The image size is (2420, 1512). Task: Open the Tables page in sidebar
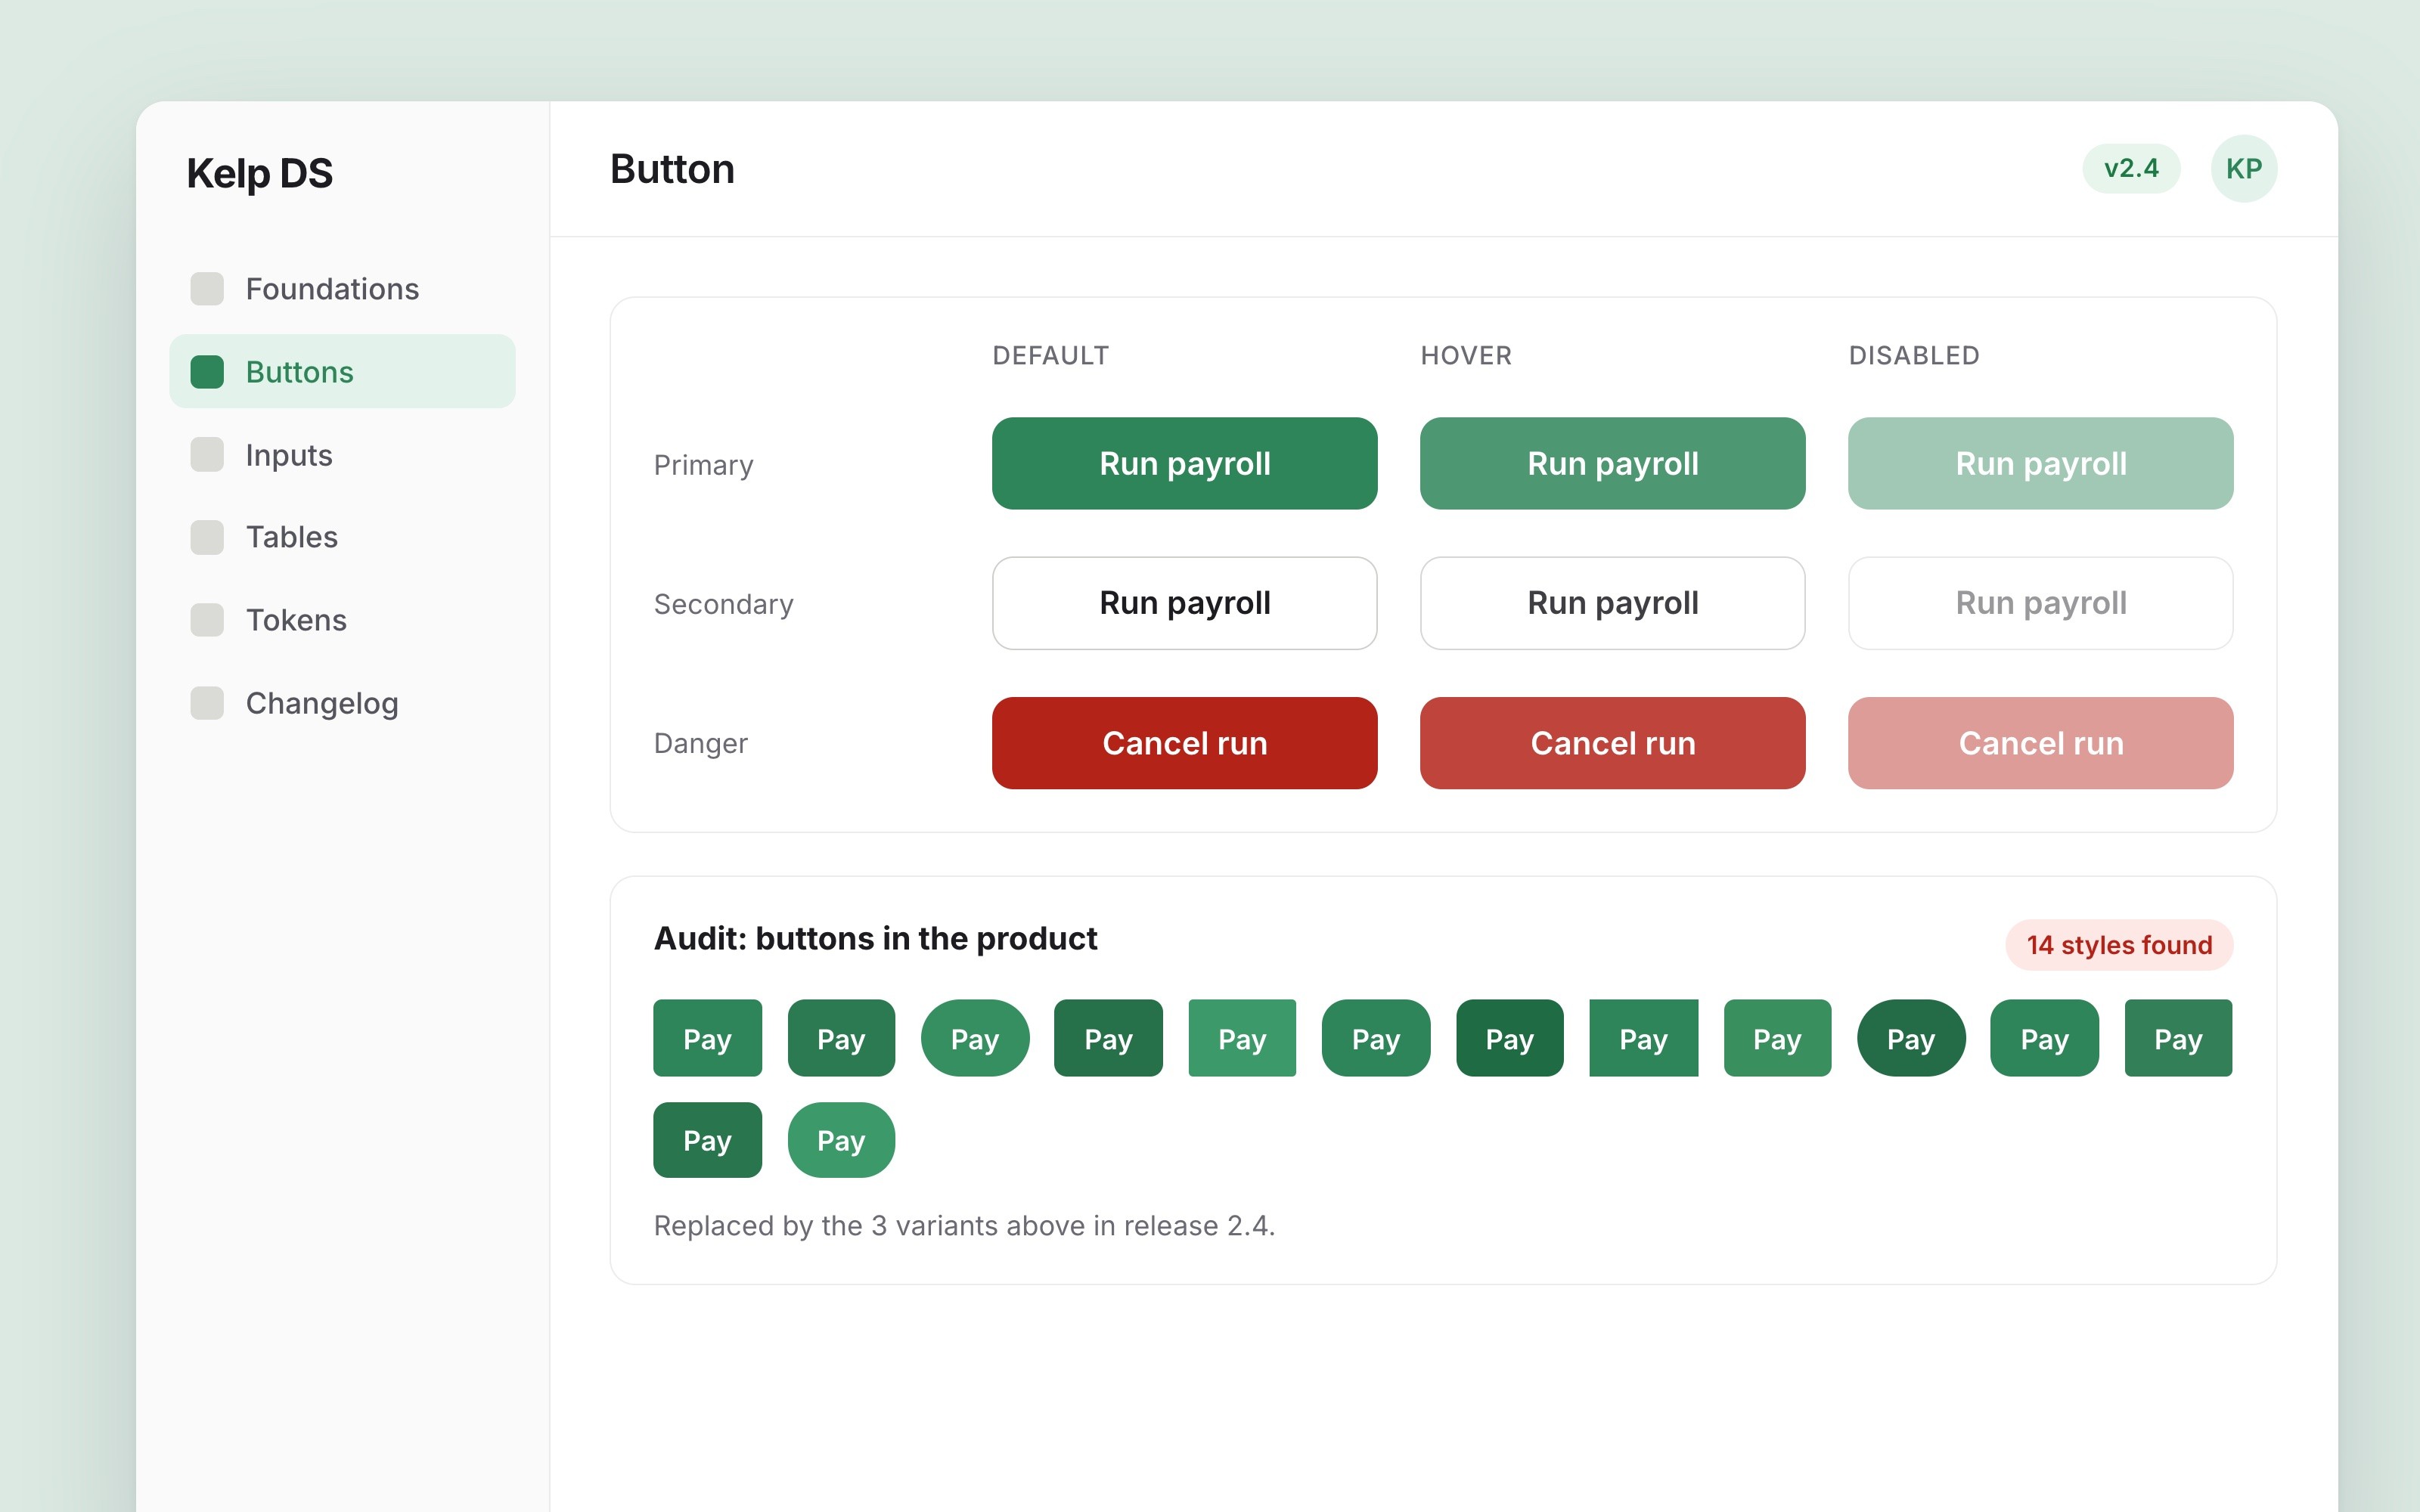342,537
